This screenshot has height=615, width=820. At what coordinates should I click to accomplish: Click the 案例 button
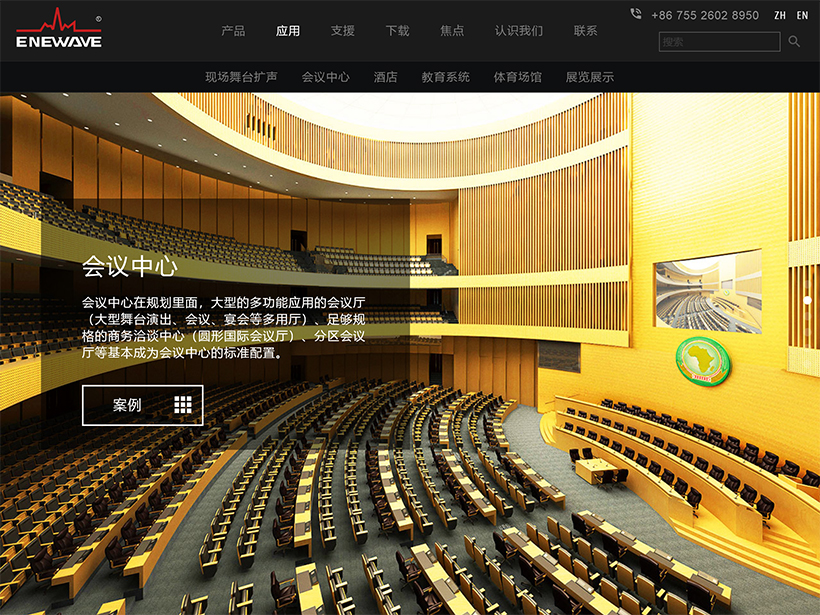(x=142, y=405)
